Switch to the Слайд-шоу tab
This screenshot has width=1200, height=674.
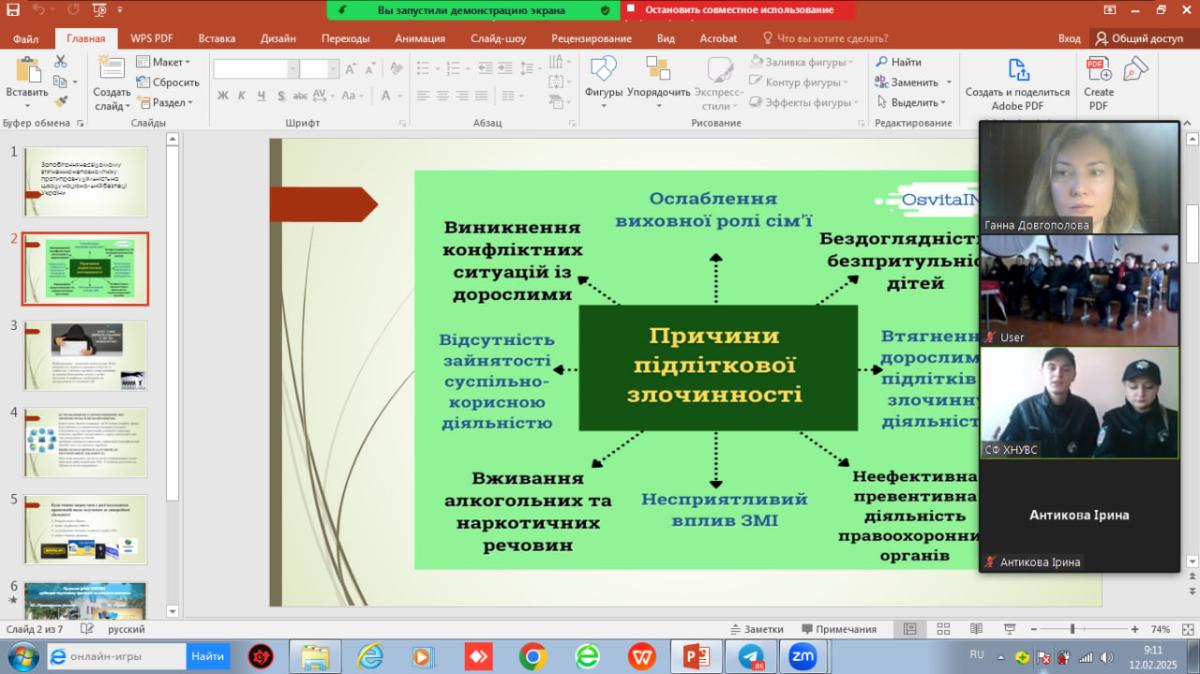coord(498,39)
